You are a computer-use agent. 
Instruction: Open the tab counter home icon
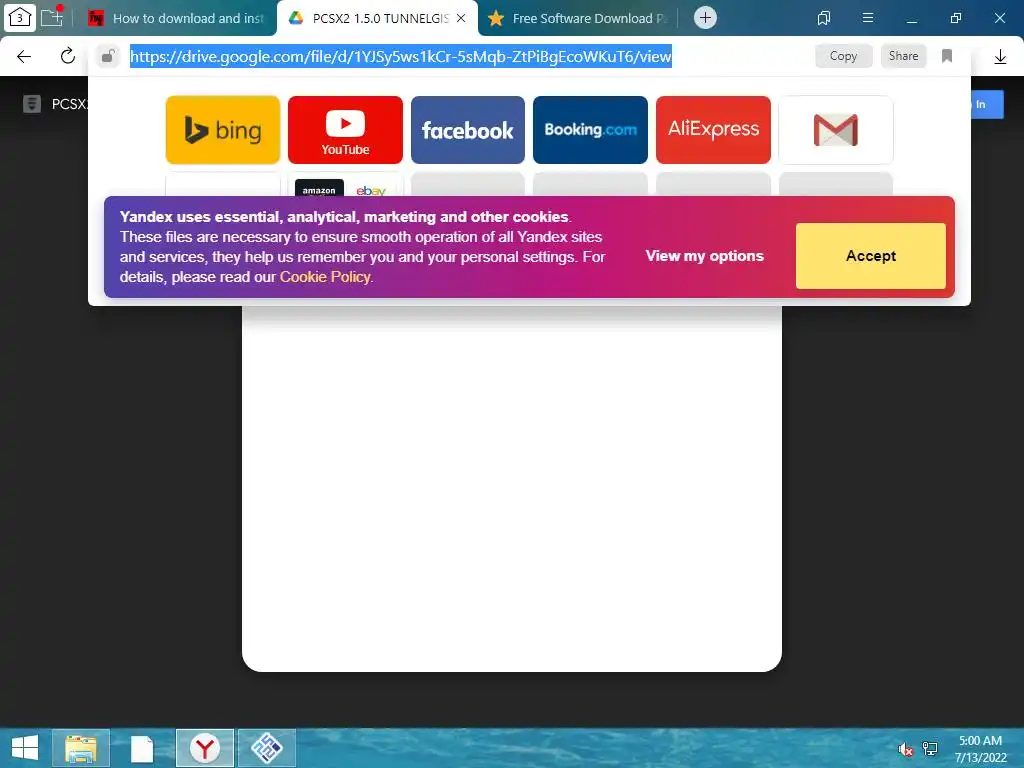click(20, 18)
